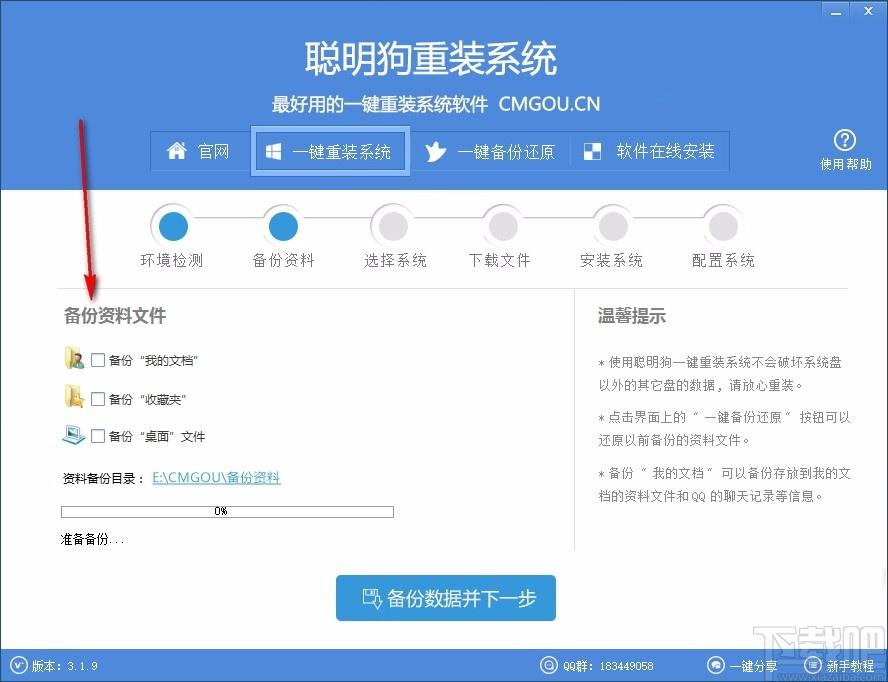Click the 使用帮助 question mark icon
Screen dimensions: 888x682
pos(845,140)
